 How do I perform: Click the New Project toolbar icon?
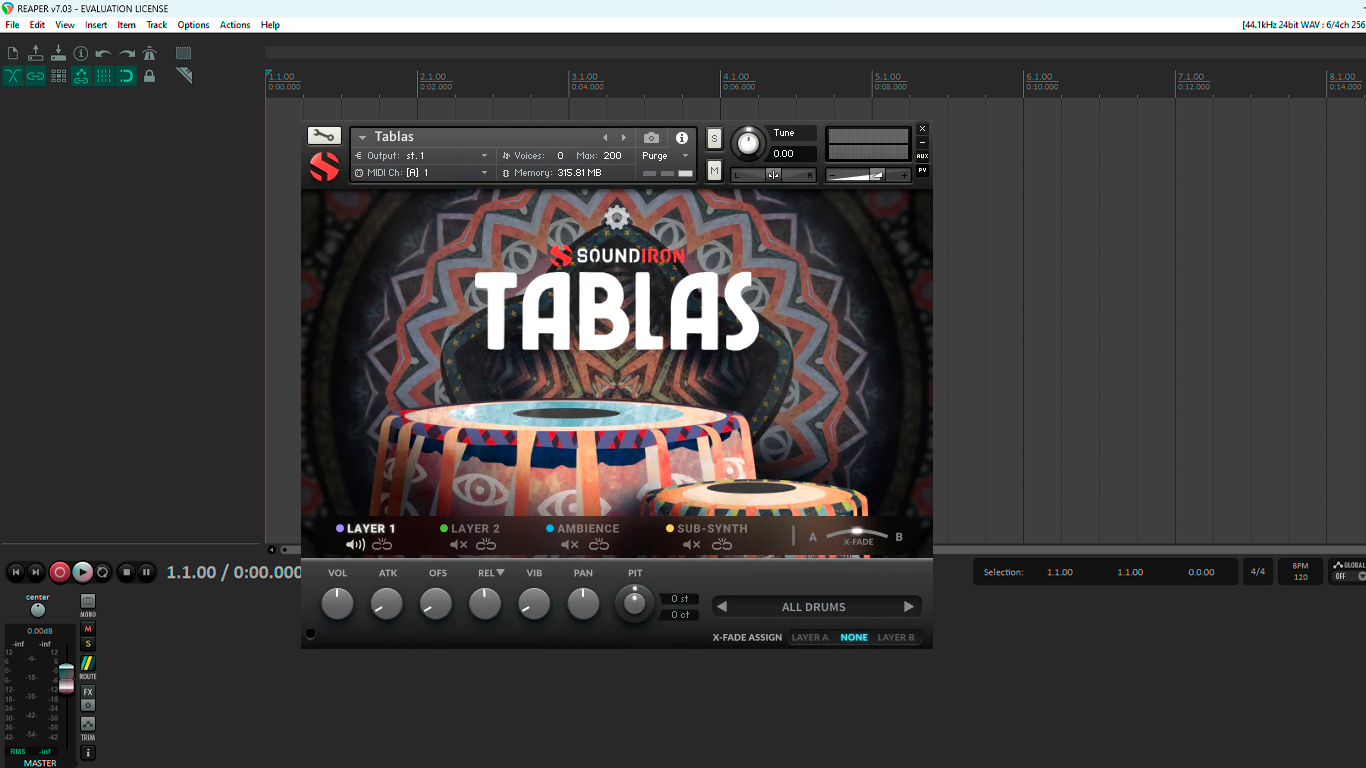[13, 53]
